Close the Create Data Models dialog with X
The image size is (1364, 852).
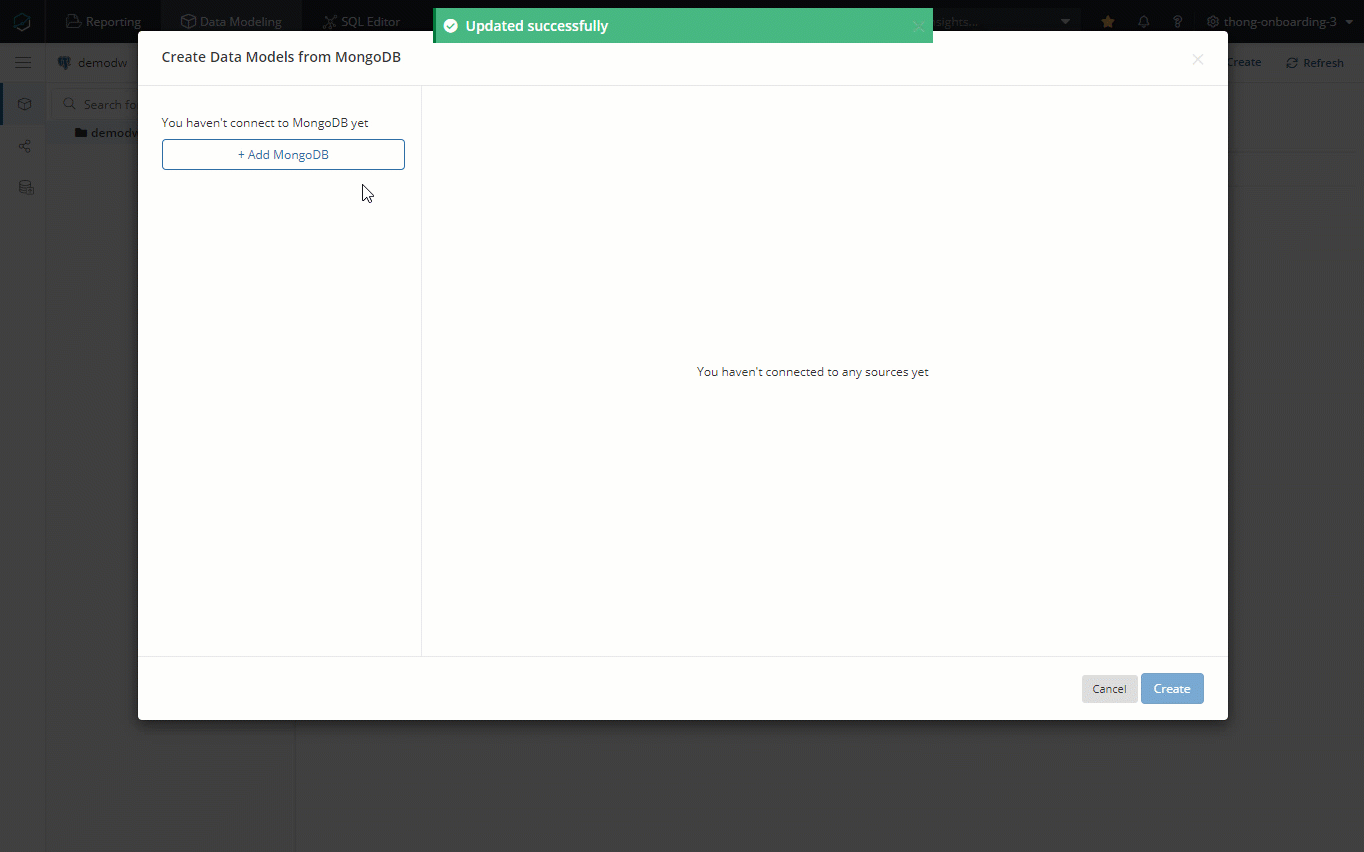(x=1198, y=59)
